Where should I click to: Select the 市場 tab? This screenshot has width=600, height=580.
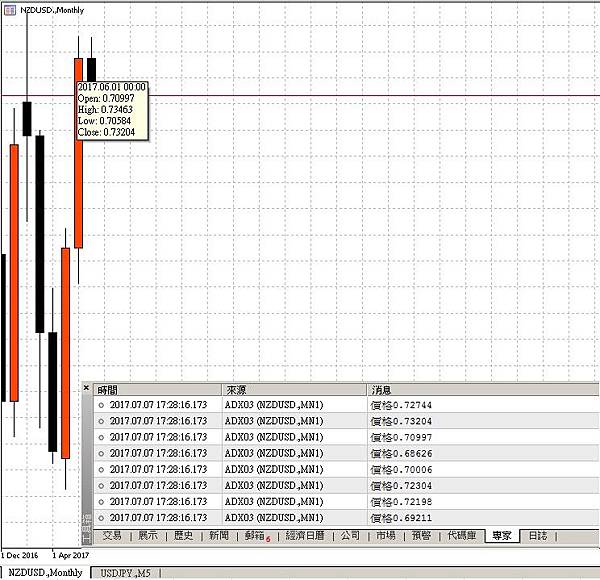point(386,536)
